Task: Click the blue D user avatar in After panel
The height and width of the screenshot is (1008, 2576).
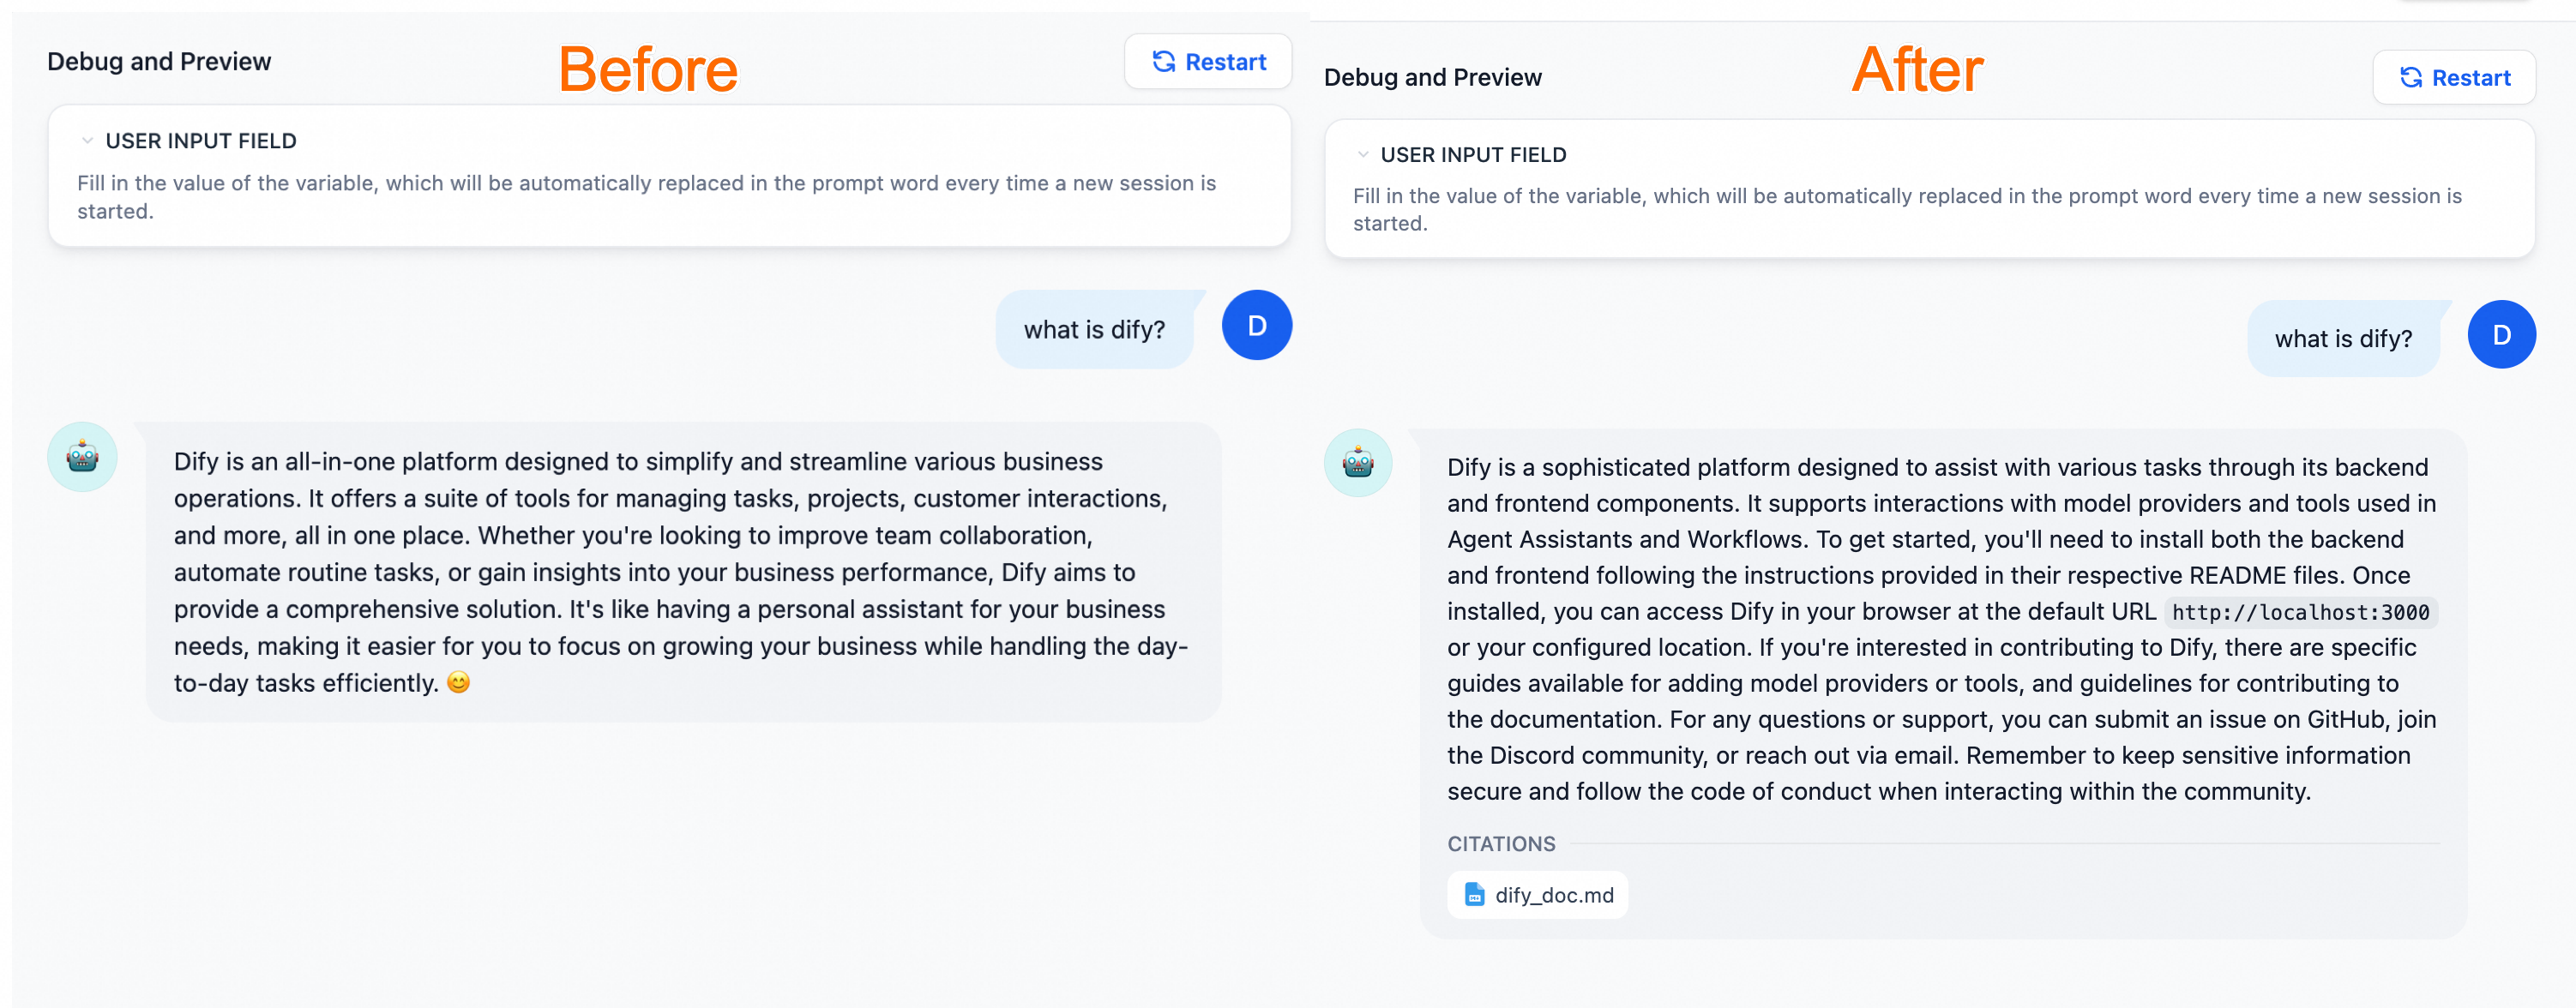Action: 2501,335
